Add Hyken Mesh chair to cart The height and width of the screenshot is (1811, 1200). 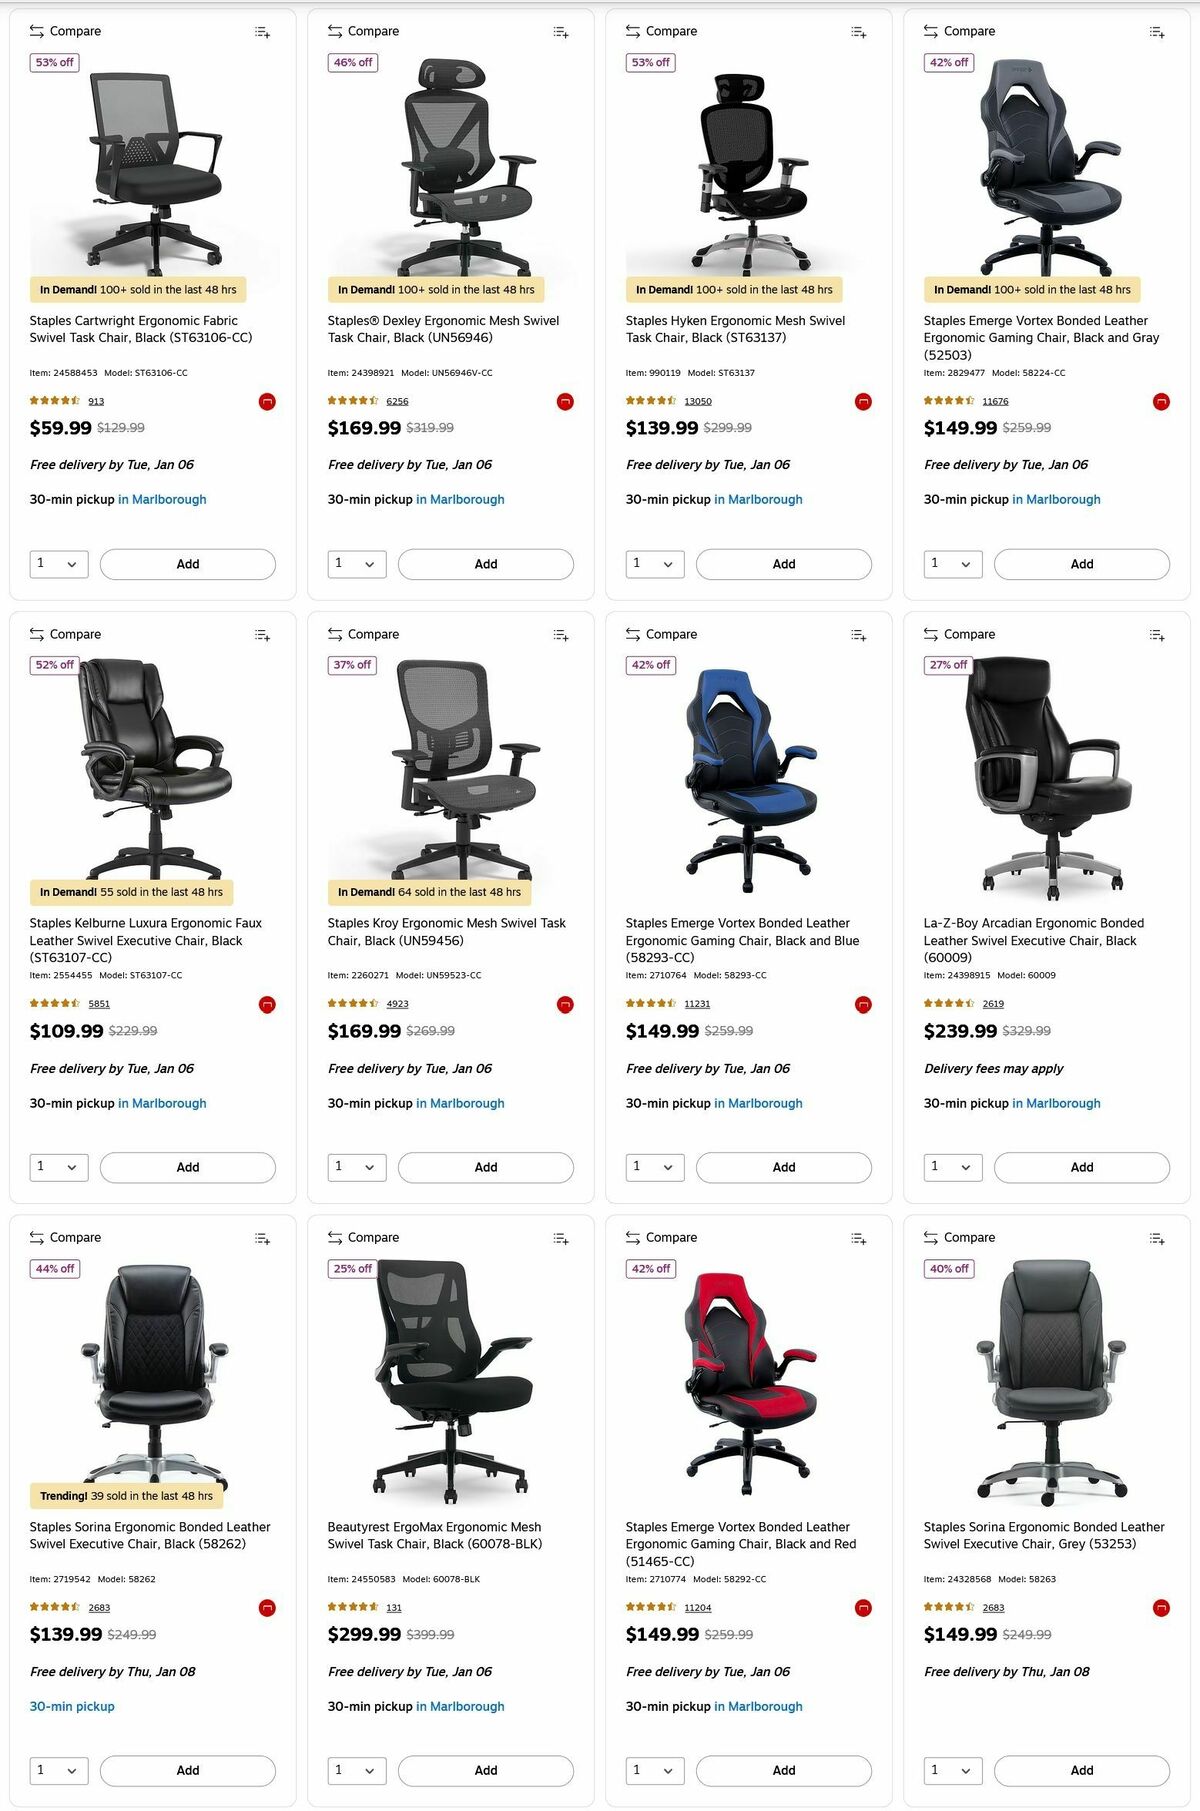point(784,564)
